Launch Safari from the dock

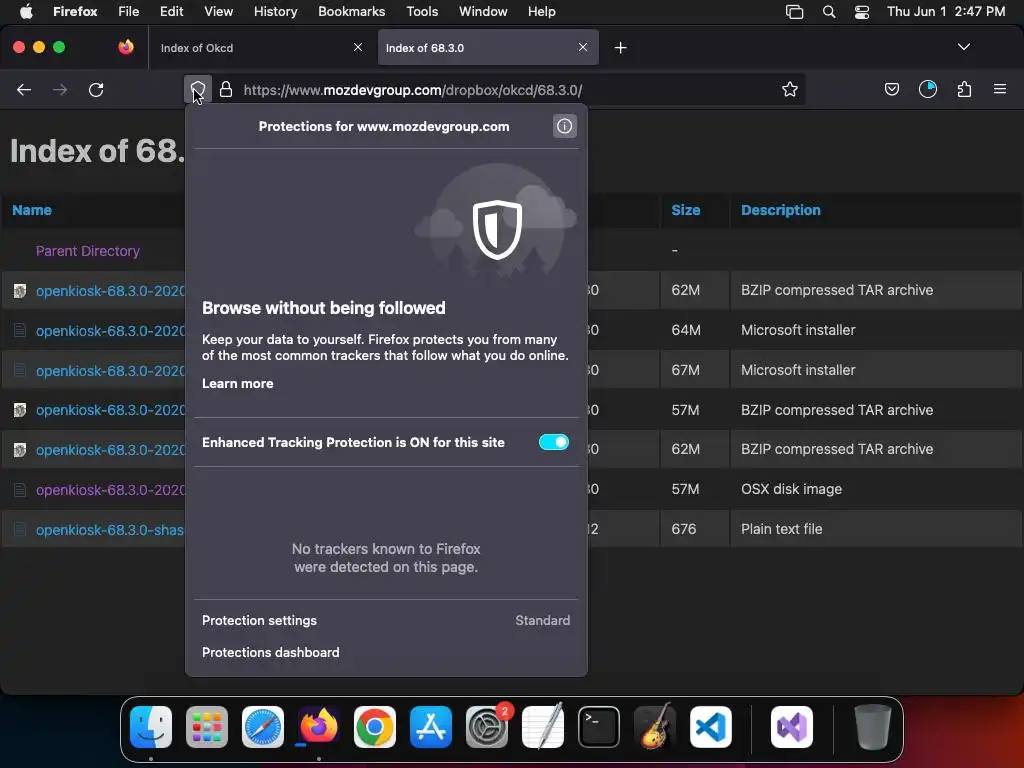(x=263, y=727)
